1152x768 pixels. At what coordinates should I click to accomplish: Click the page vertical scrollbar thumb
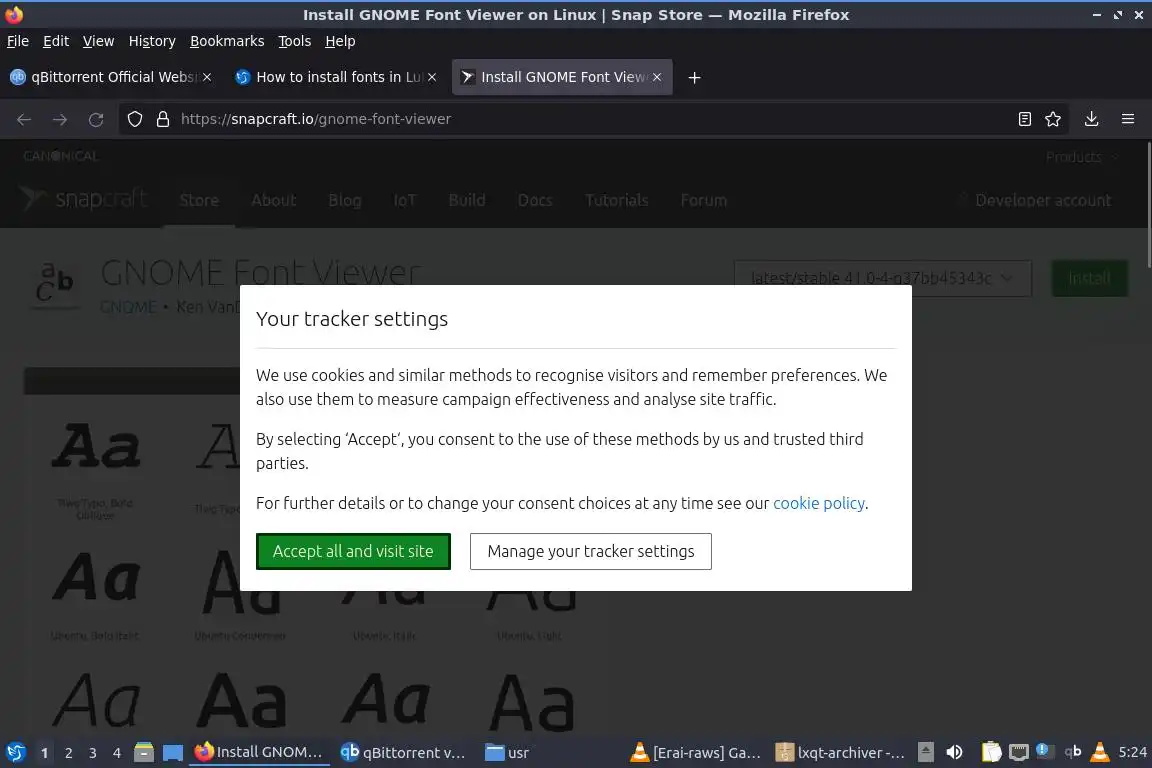(1148, 206)
